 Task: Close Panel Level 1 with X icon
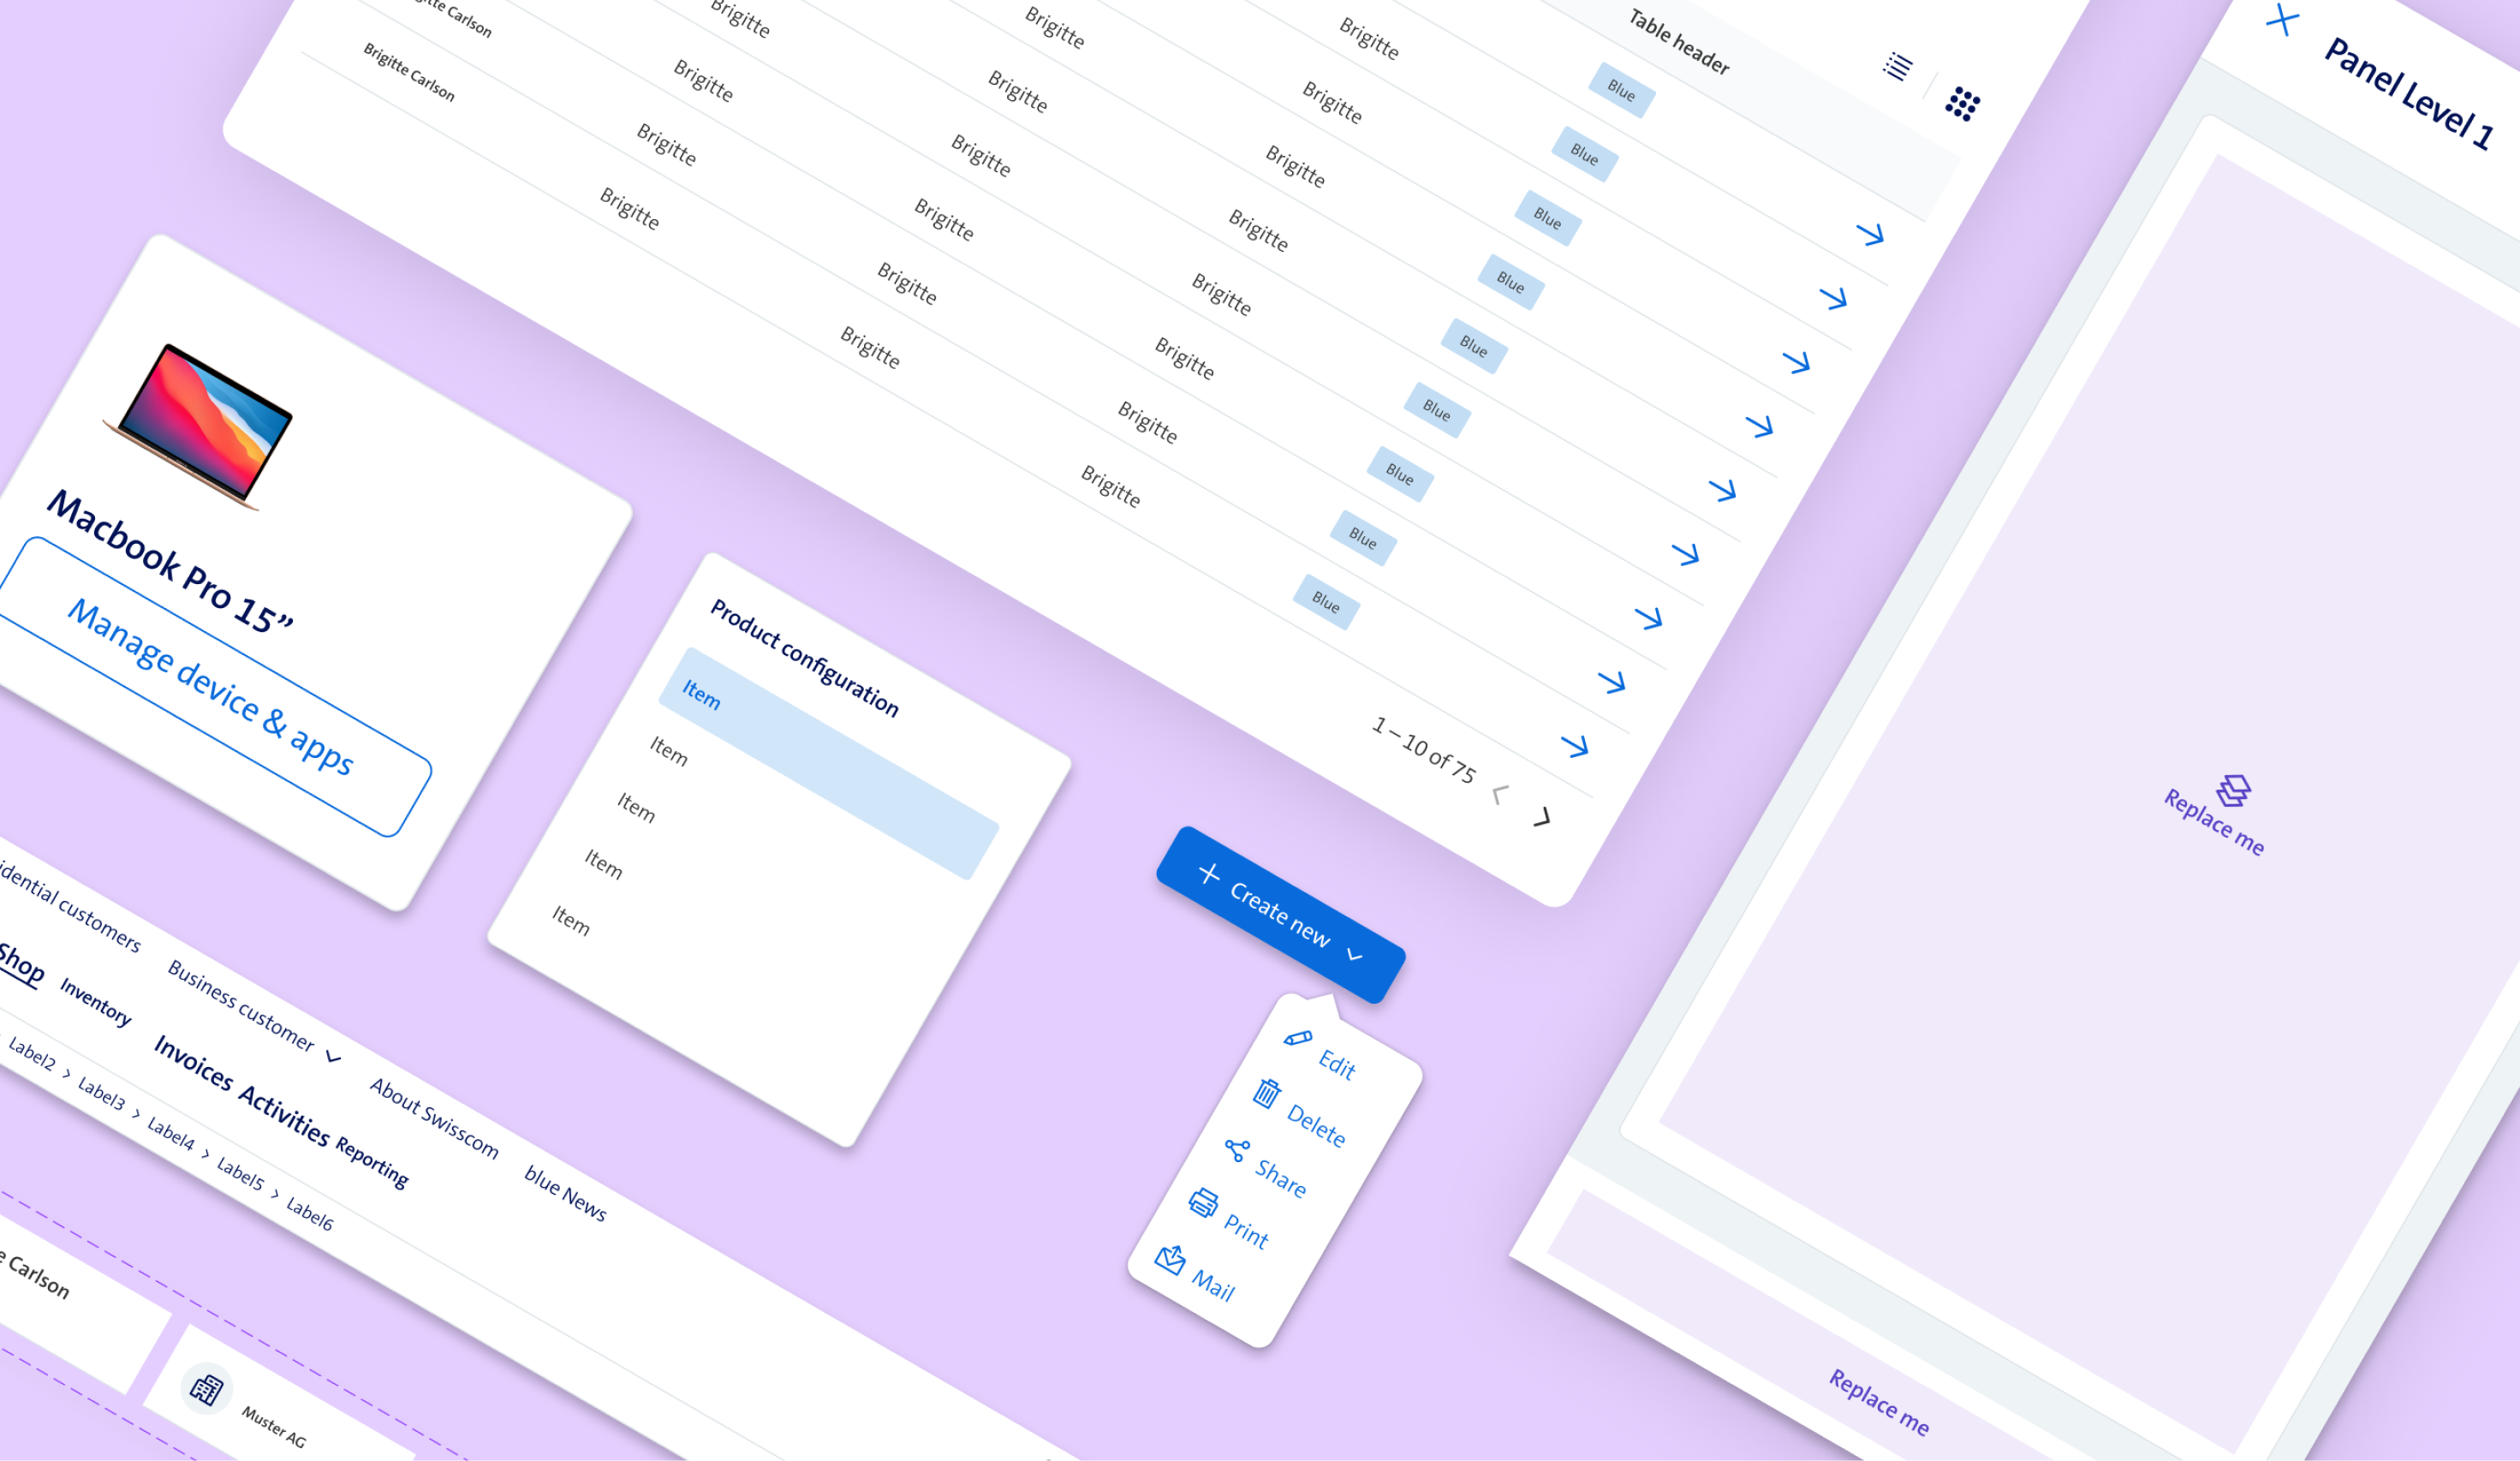pos(2282,19)
